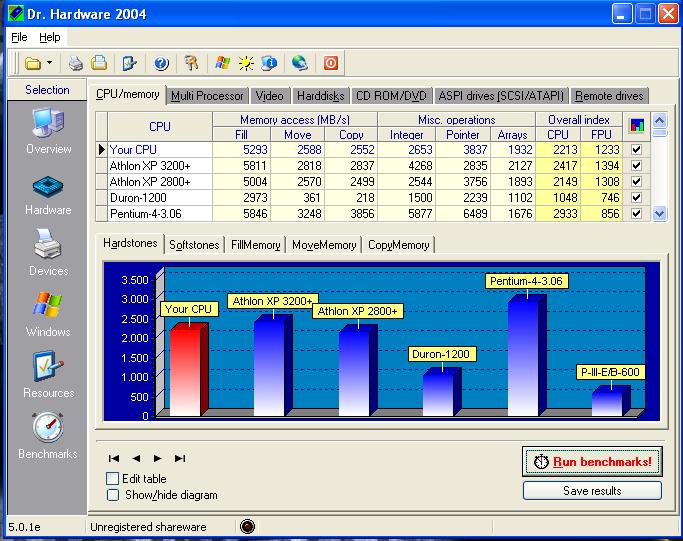Switch to the Remote drives tab
This screenshot has height=541, width=683.
(609, 96)
